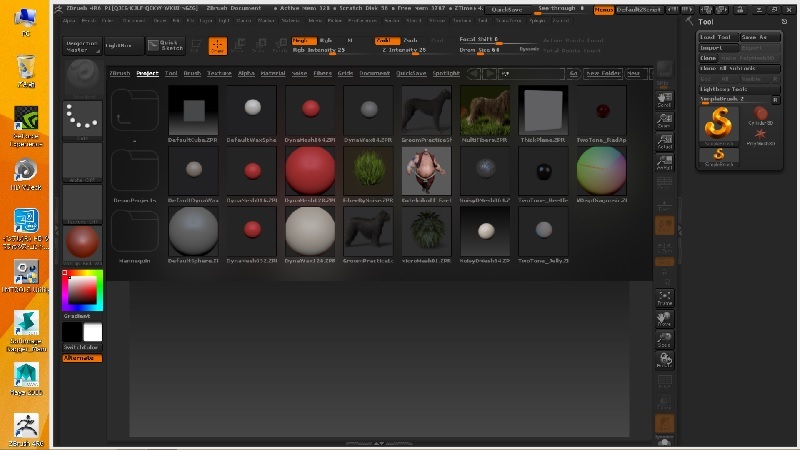Open the Recycle Bin desktop icon
The image size is (800, 450).
26,70
